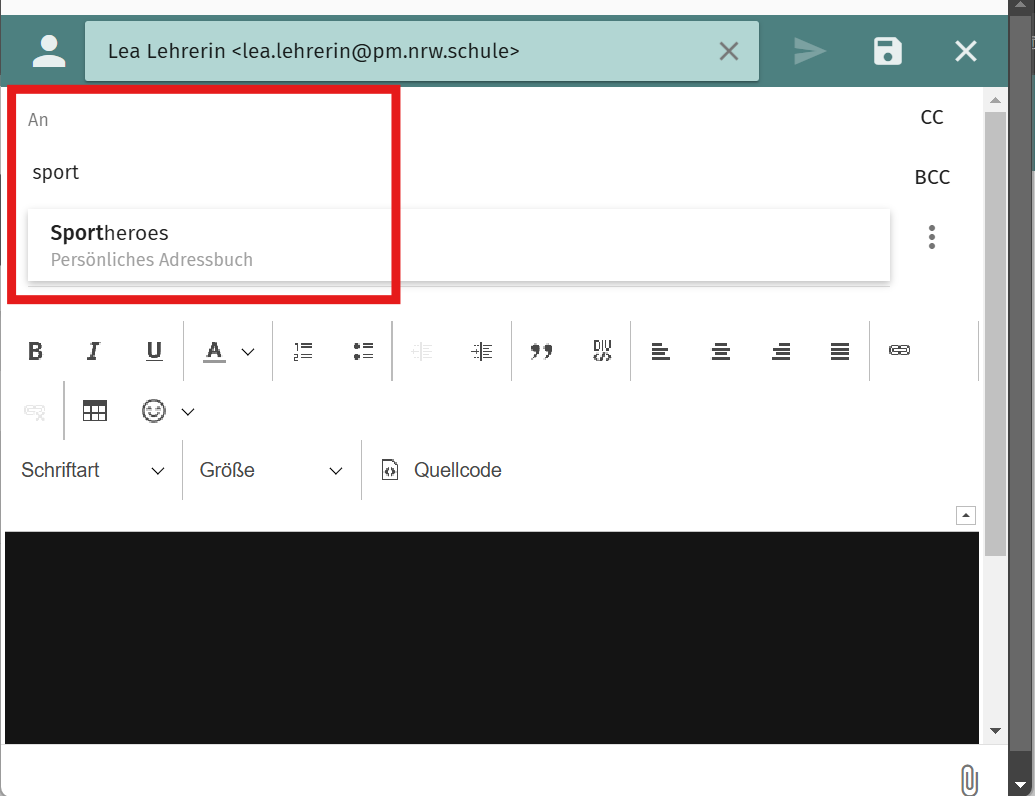Toggle underline text formatting
The image size is (1035, 796).
click(x=154, y=351)
